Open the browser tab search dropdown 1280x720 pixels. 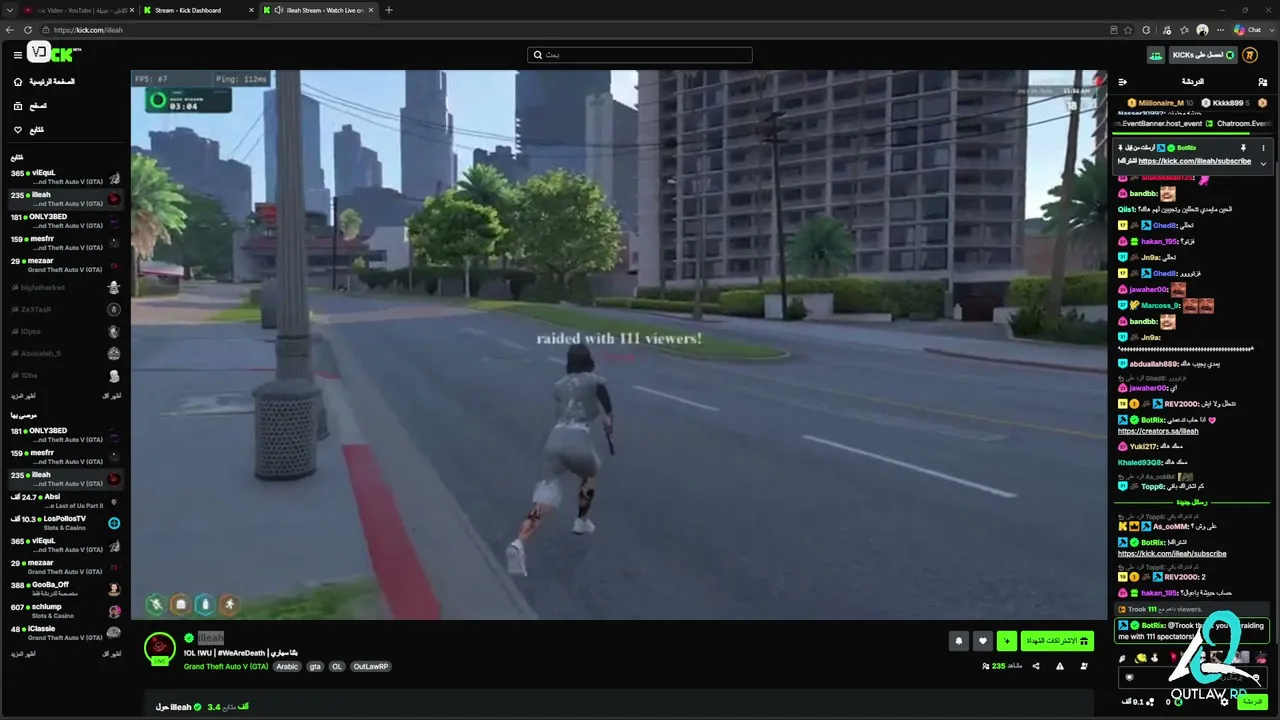pyautogui.click(x=8, y=10)
